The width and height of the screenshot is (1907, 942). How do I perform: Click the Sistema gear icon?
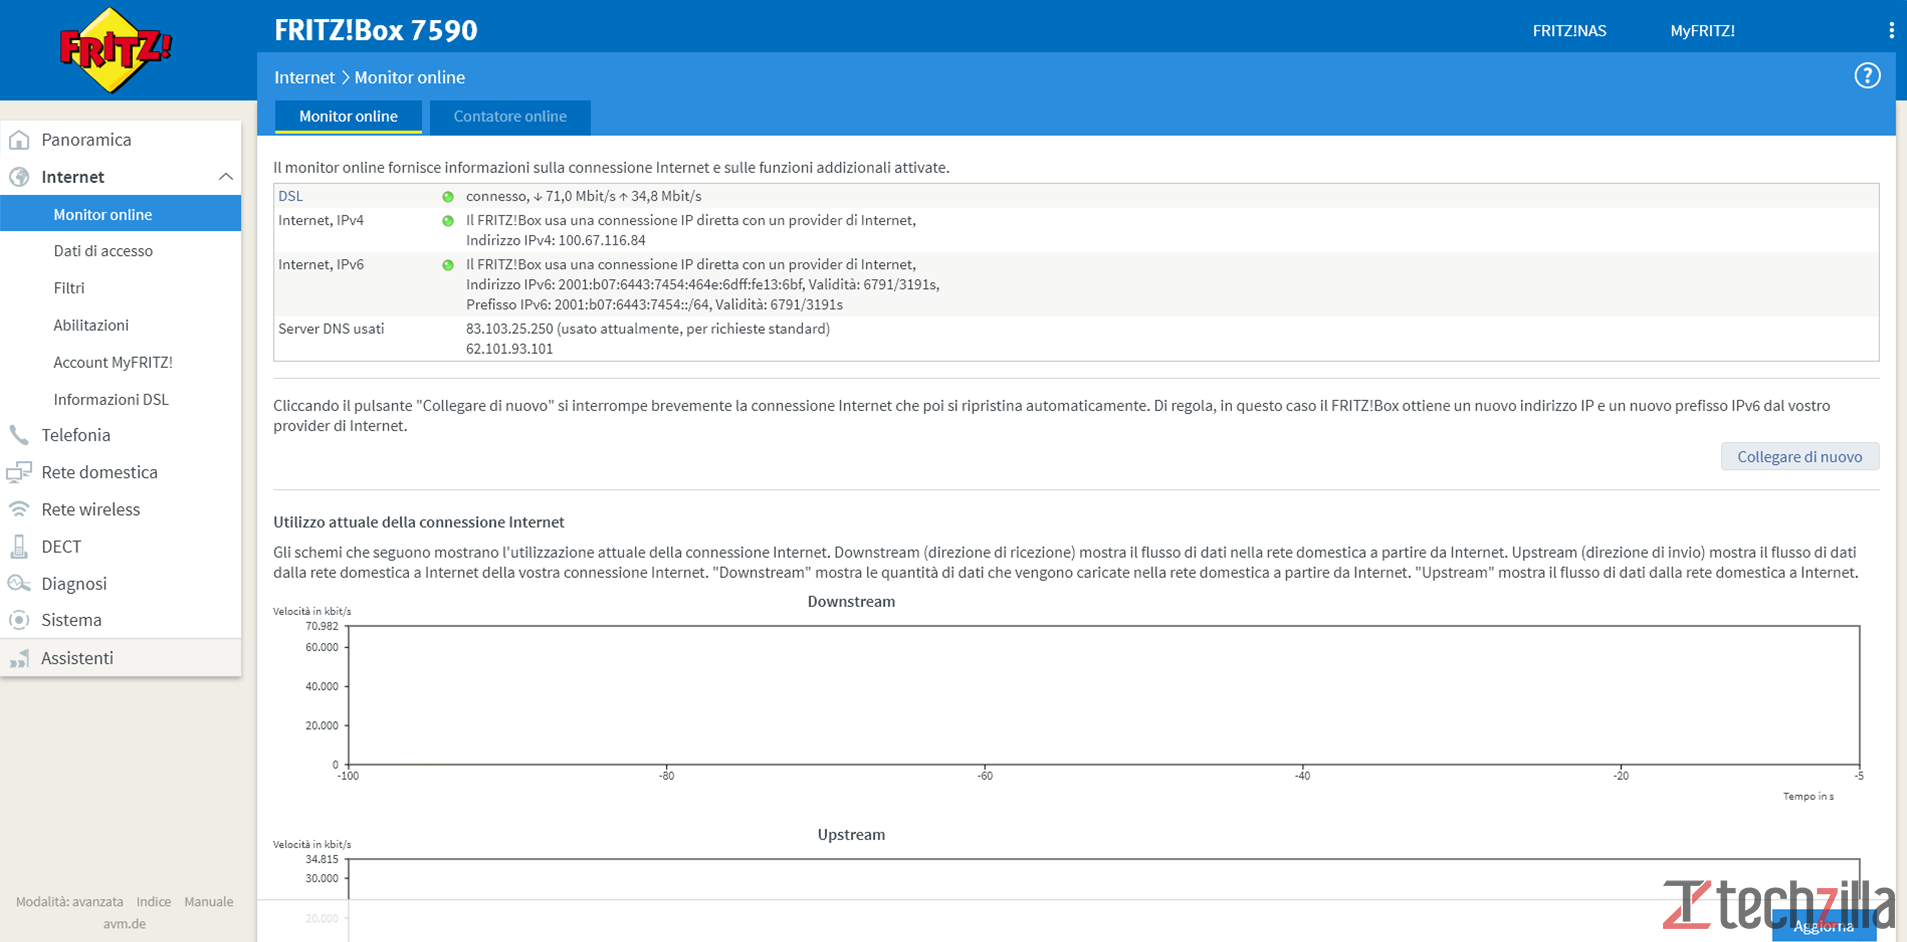pos(19,620)
